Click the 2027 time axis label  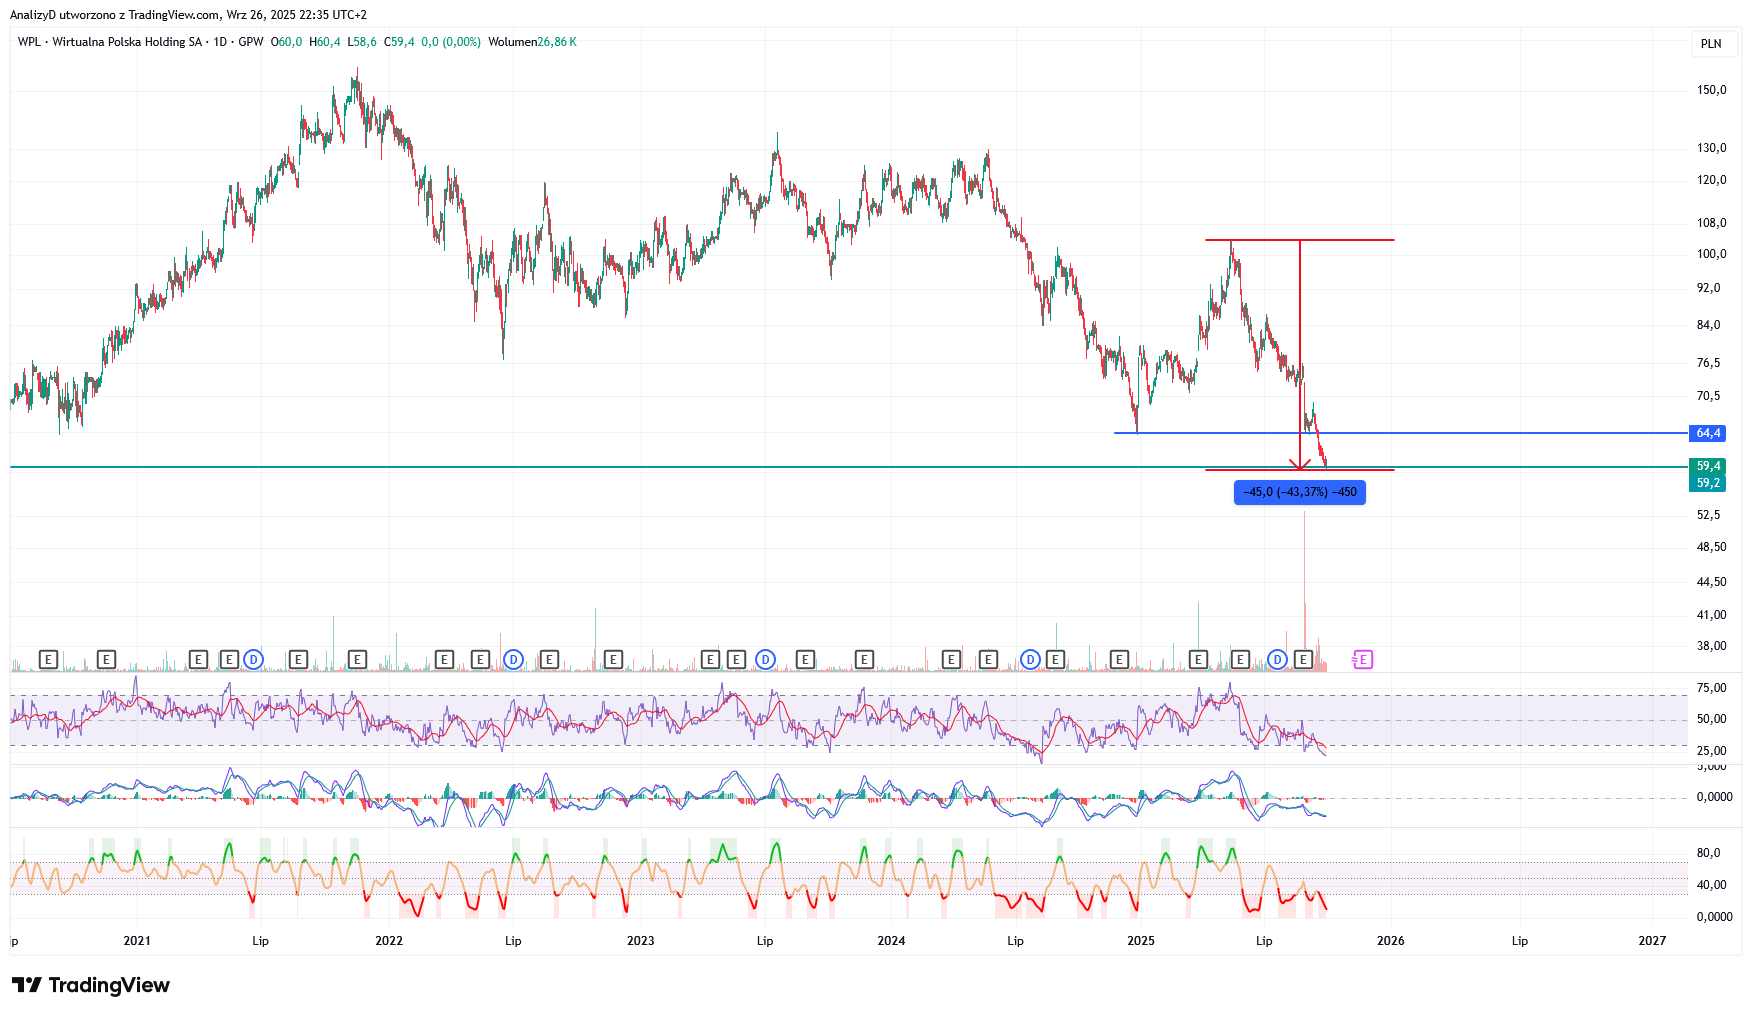pyautogui.click(x=1652, y=941)
